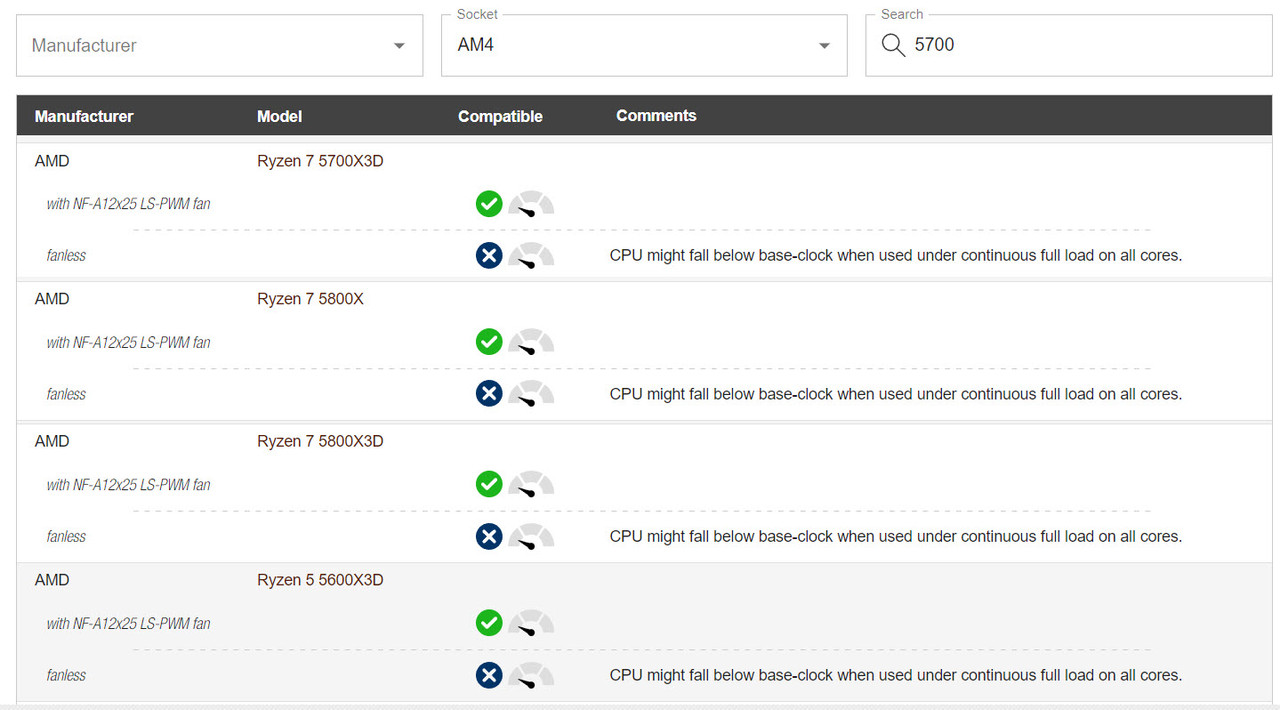Image resolution: width=1280 pixels, height=710 pixels.
Task: Click AMD in the Ryzen 5 5600X3D row
Action: click(52, 580)
